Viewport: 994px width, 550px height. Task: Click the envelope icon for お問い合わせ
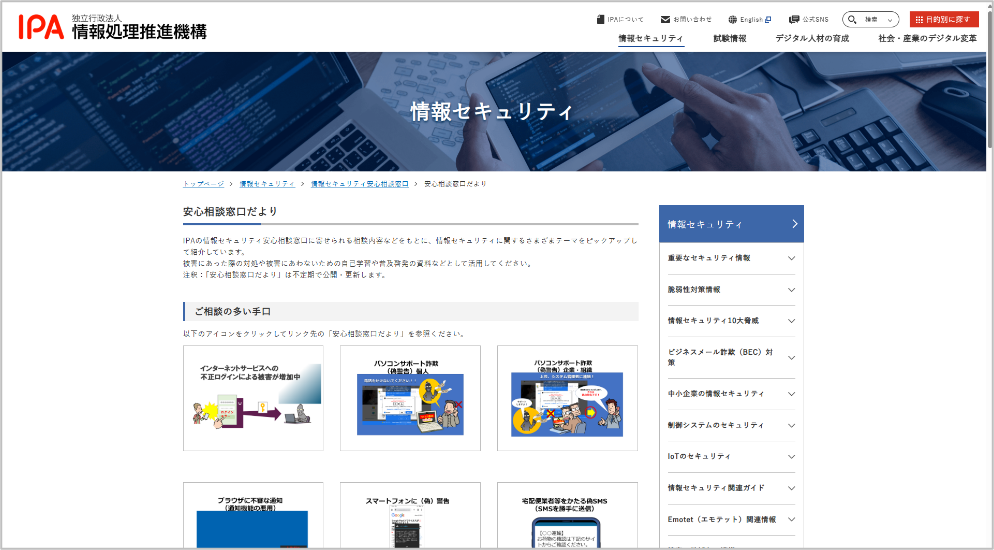pos(665,20)
